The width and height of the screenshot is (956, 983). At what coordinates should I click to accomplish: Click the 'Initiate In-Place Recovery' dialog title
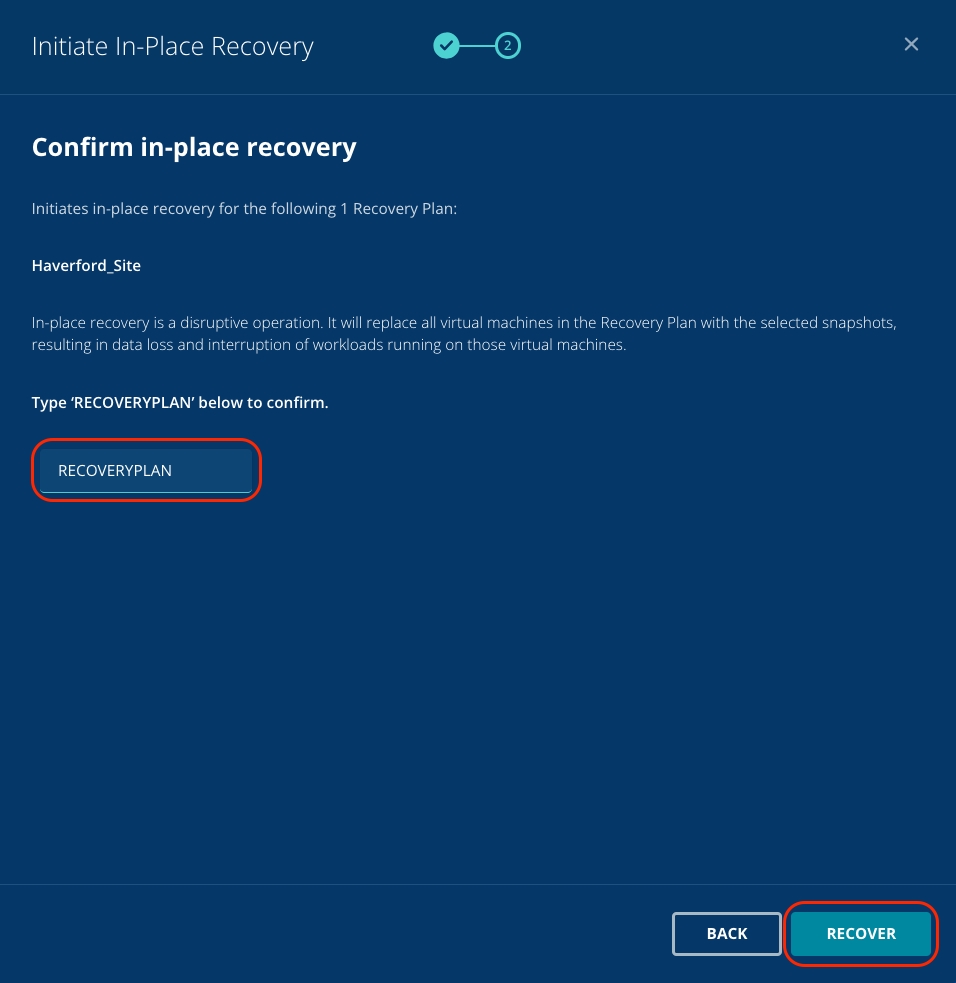tap(173, 46)
